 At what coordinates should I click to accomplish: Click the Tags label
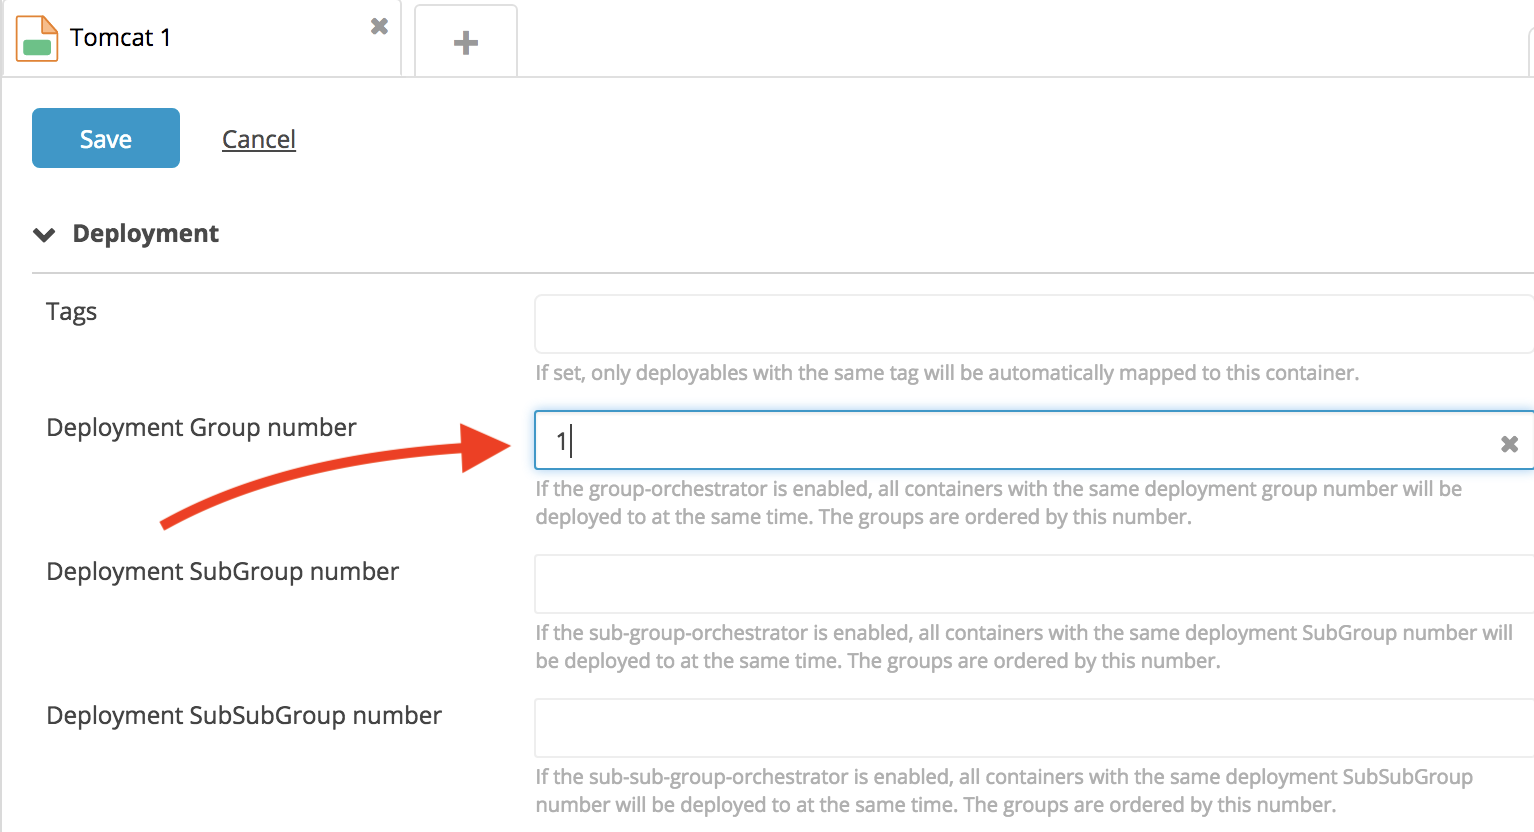point(72,312)
